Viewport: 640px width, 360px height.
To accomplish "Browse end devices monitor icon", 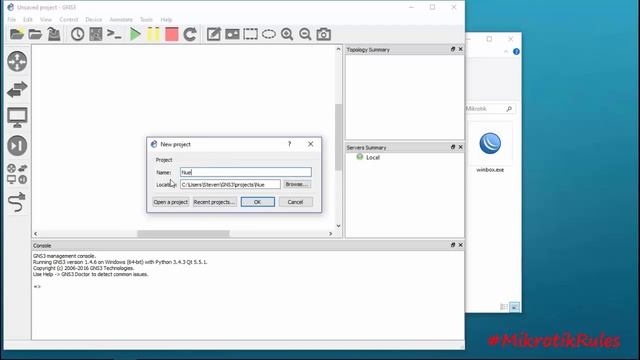I will point(17,118).
